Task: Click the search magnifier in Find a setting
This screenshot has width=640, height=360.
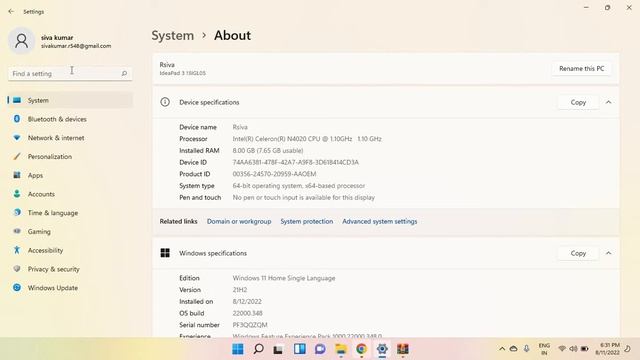Action: pyautogui.click(x=124, y=73)
